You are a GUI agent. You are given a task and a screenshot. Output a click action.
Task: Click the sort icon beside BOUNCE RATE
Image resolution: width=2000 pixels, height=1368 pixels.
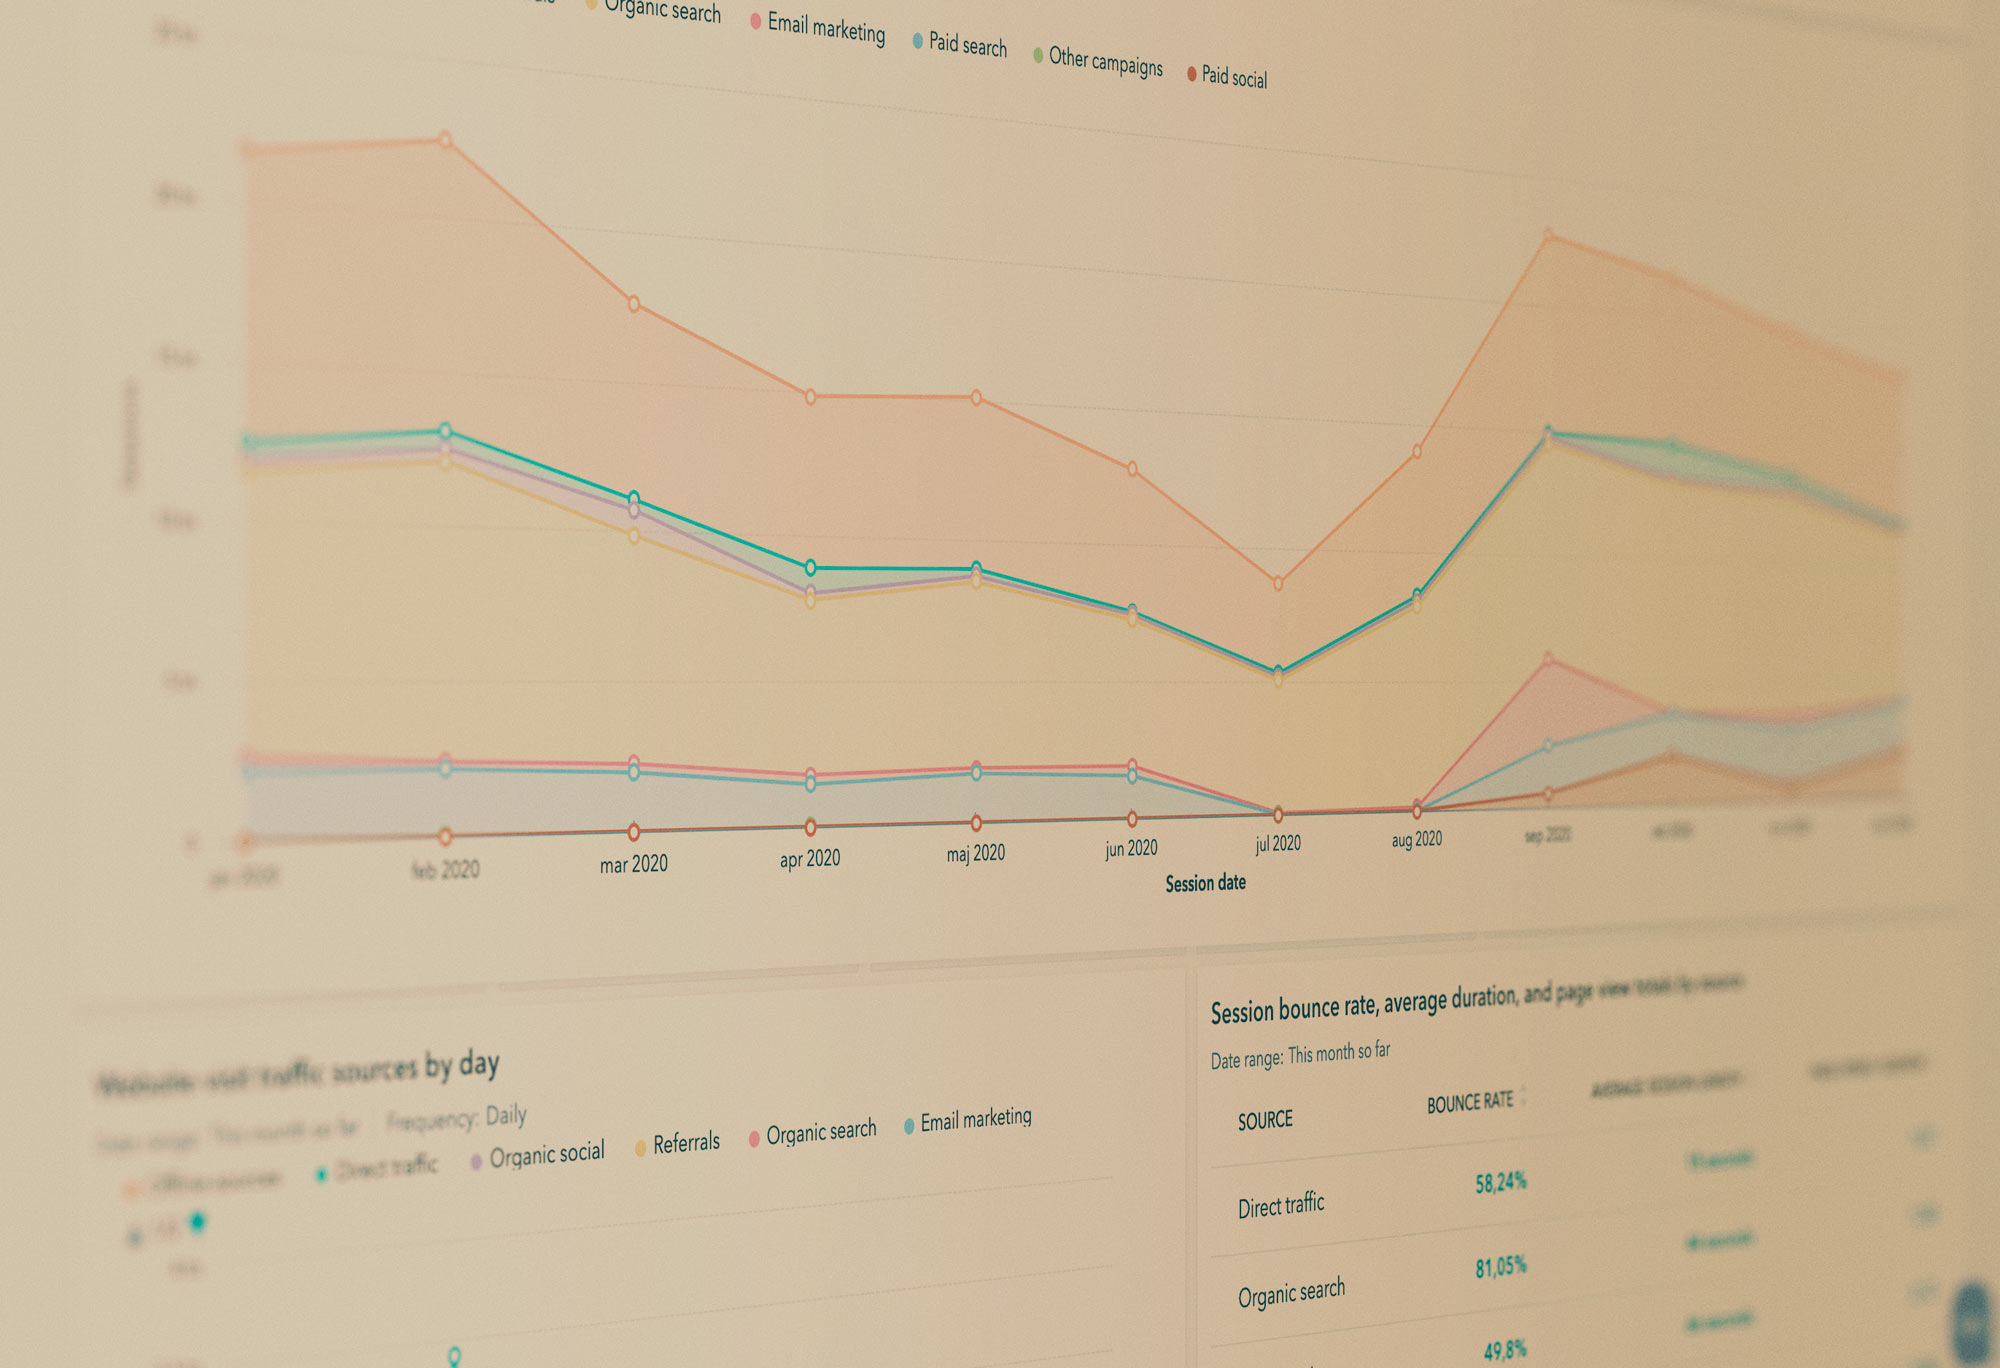(x=1524, y=1097)
